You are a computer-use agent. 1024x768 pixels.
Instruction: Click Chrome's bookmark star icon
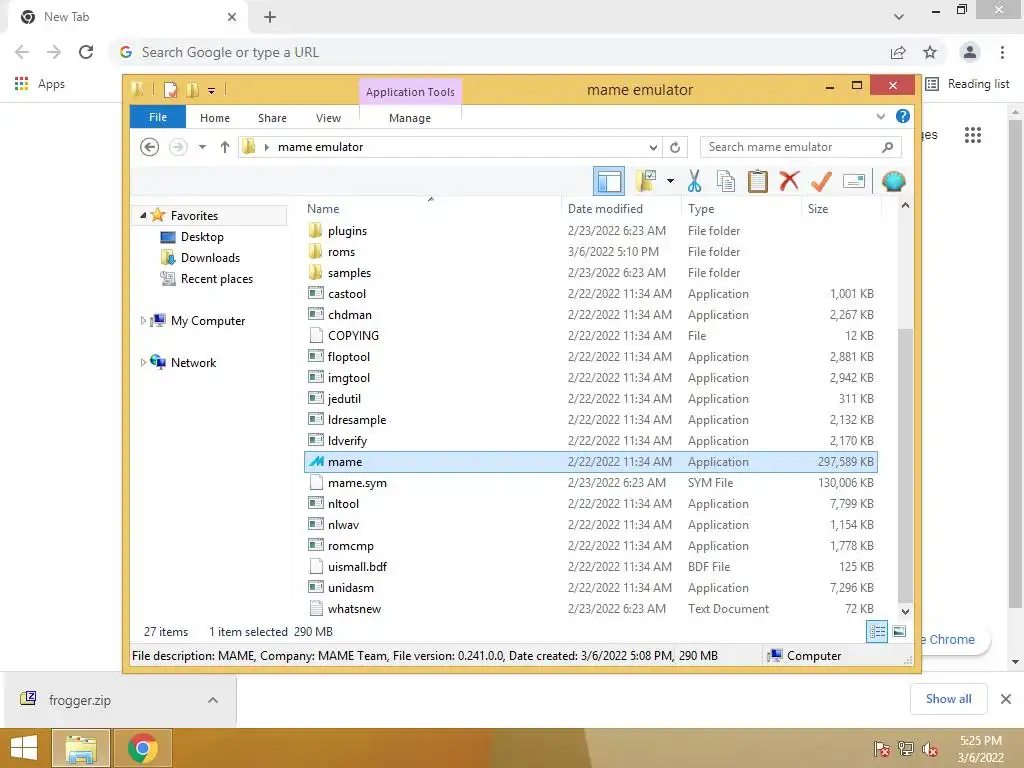pyautogui.click(x=930, y=52)
